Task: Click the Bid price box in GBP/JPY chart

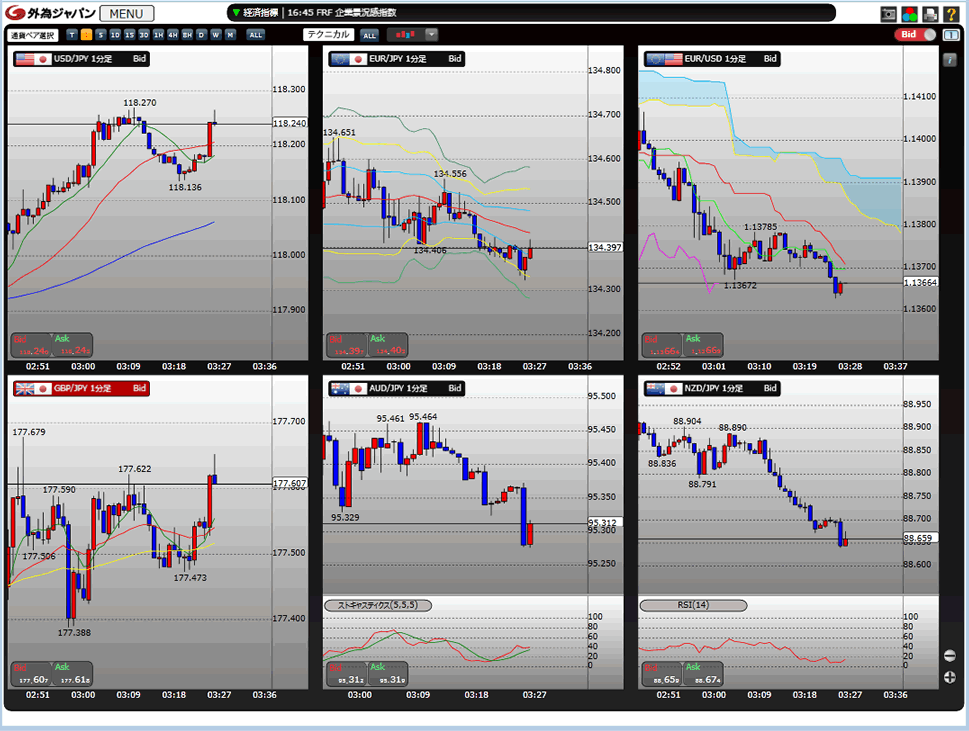Action: coord(32,674)
